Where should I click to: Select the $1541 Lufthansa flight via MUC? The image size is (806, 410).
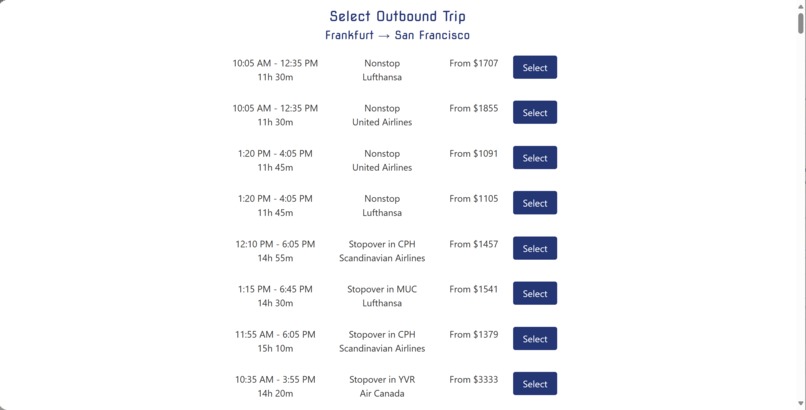(x=535, y=293)
